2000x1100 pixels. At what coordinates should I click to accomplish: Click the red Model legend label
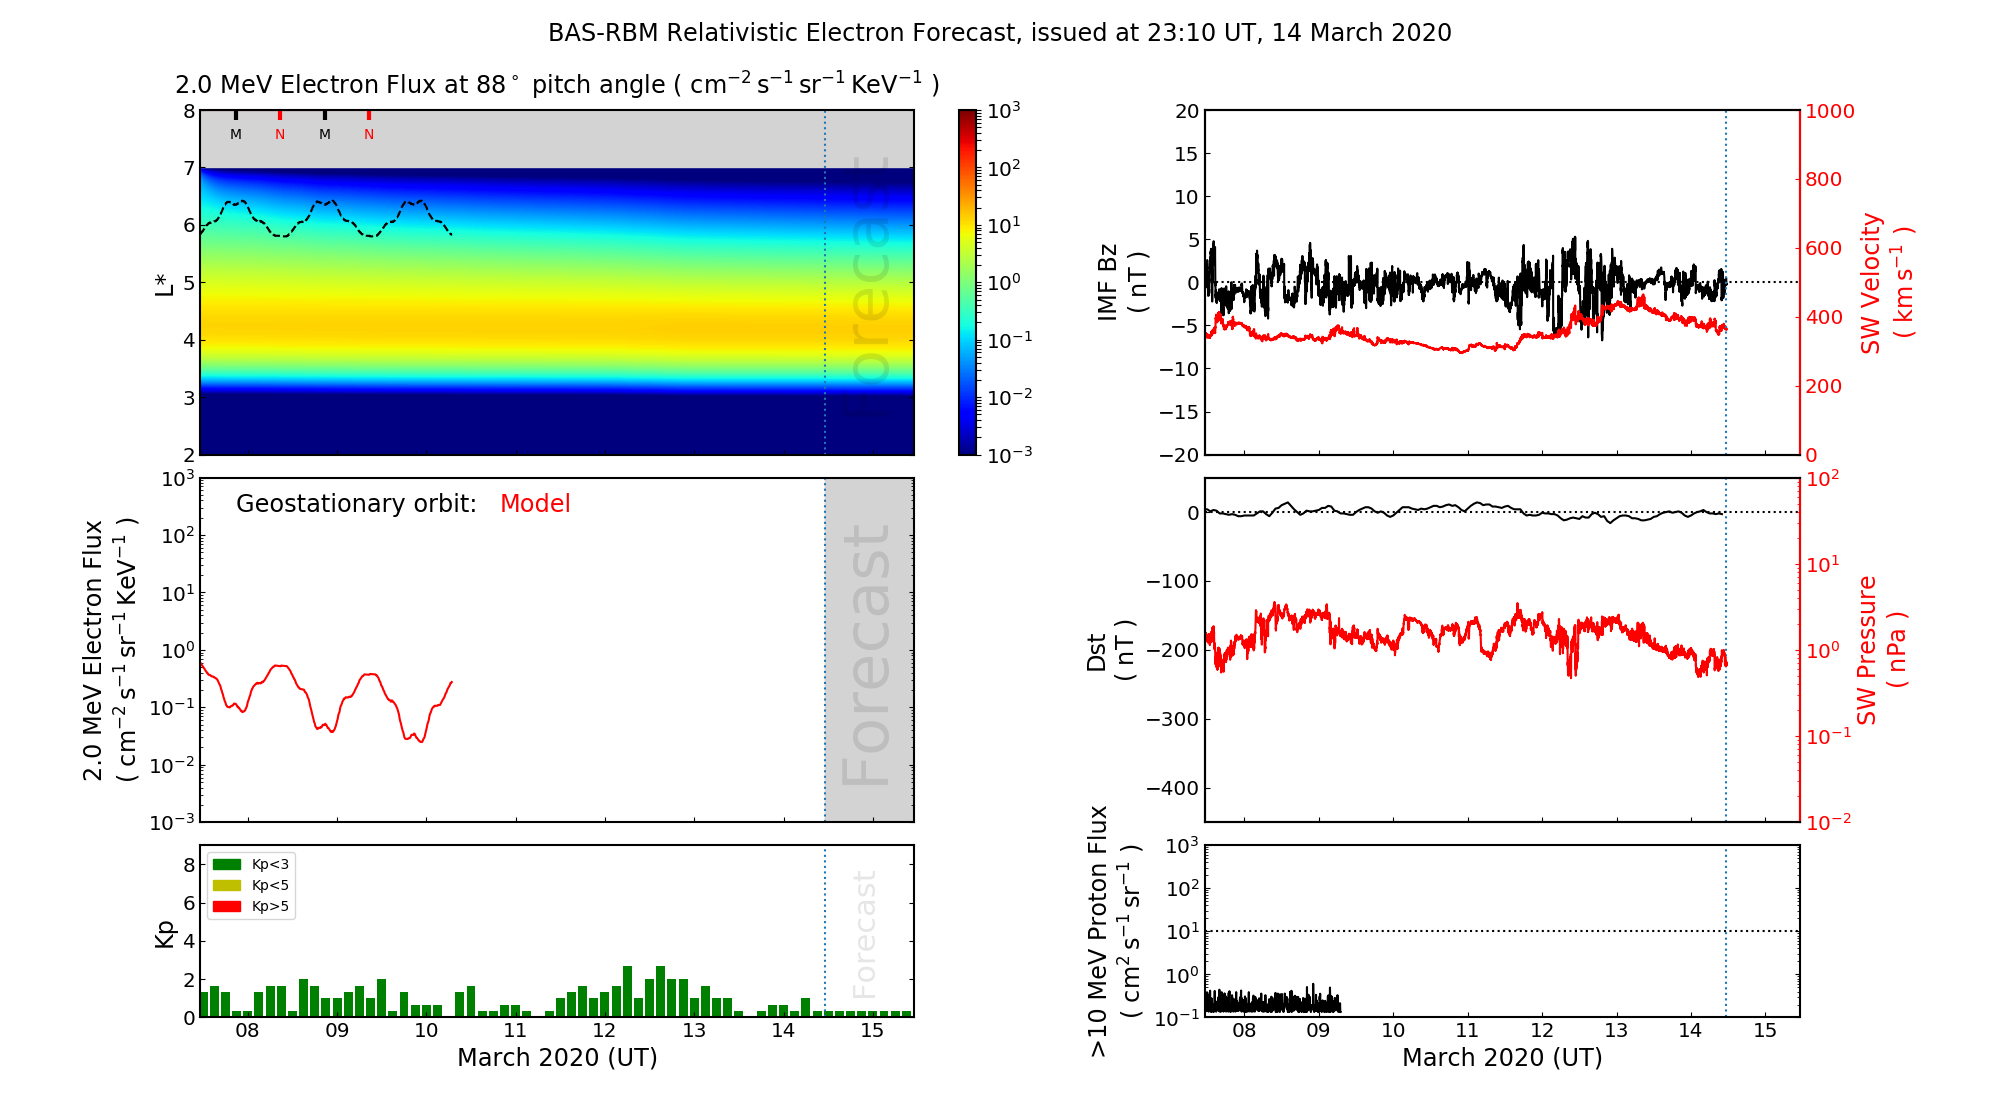coord(535,504)
